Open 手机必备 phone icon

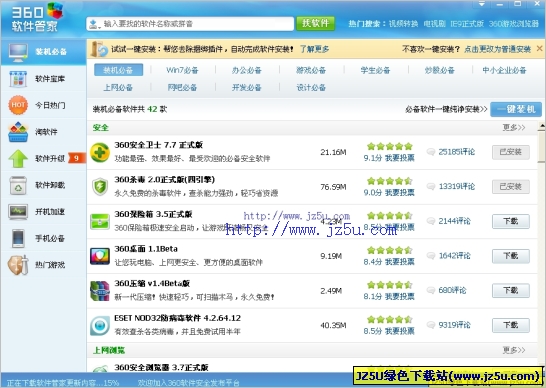(18, 239)
